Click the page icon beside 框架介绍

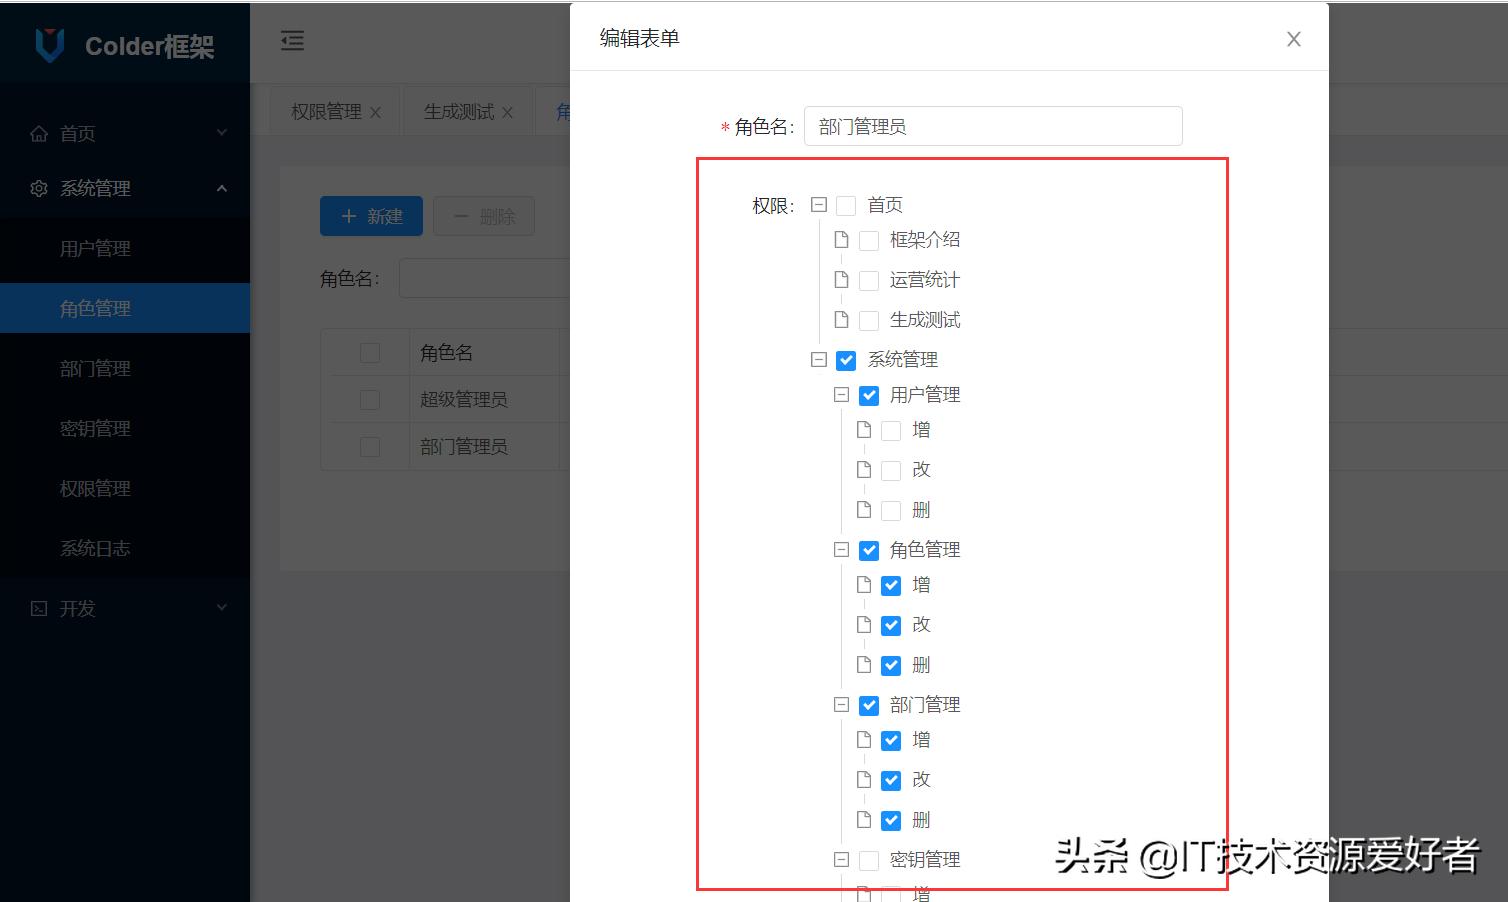(x=841, y=239)
